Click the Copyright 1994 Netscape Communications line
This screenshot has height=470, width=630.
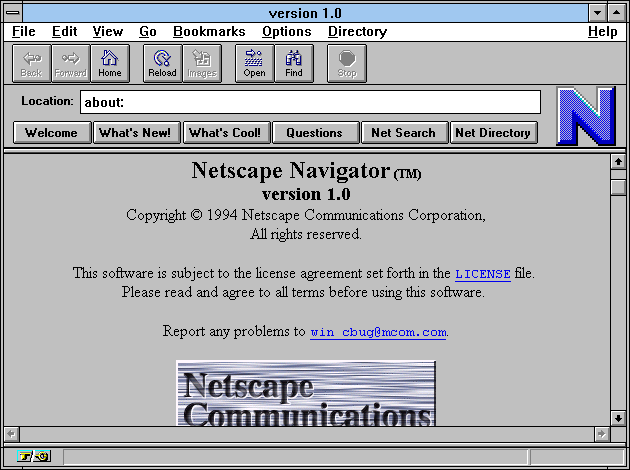(x=306, y=215)
